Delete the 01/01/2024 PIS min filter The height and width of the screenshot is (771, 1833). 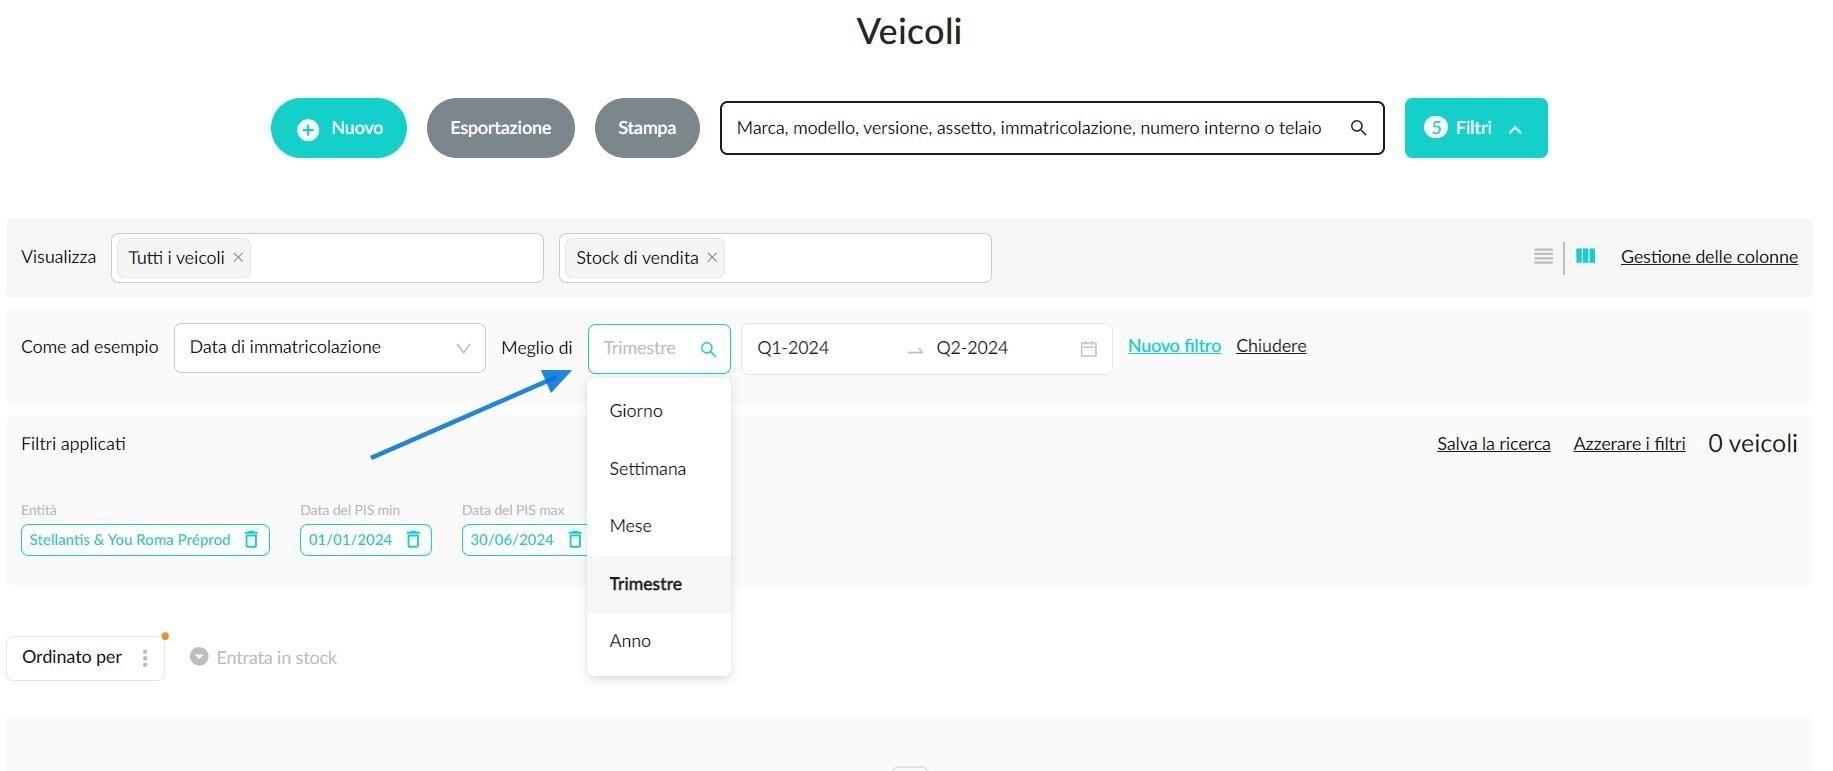[413, 540]
